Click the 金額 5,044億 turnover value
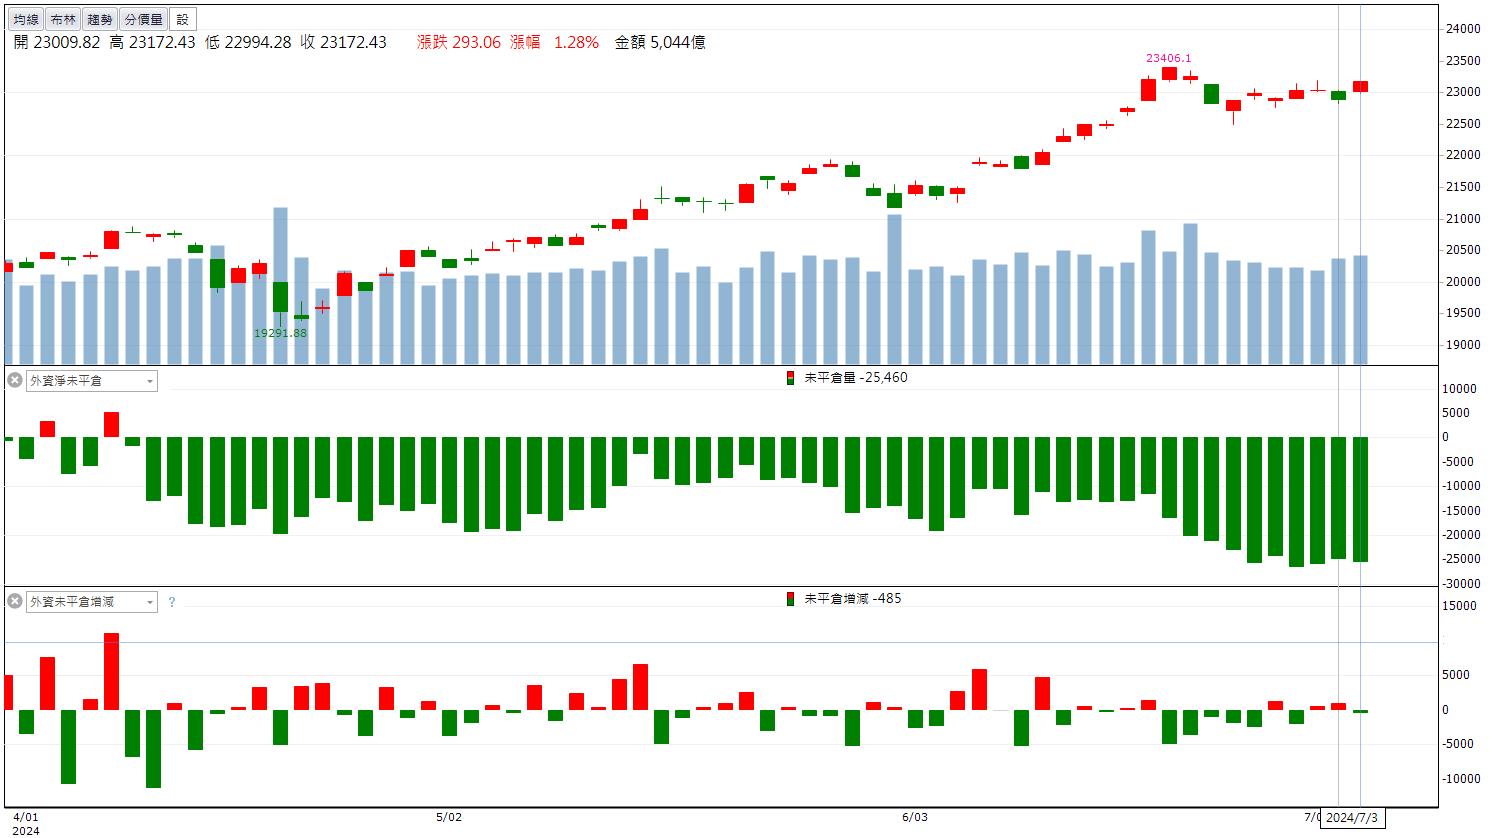 pos(660,42)
